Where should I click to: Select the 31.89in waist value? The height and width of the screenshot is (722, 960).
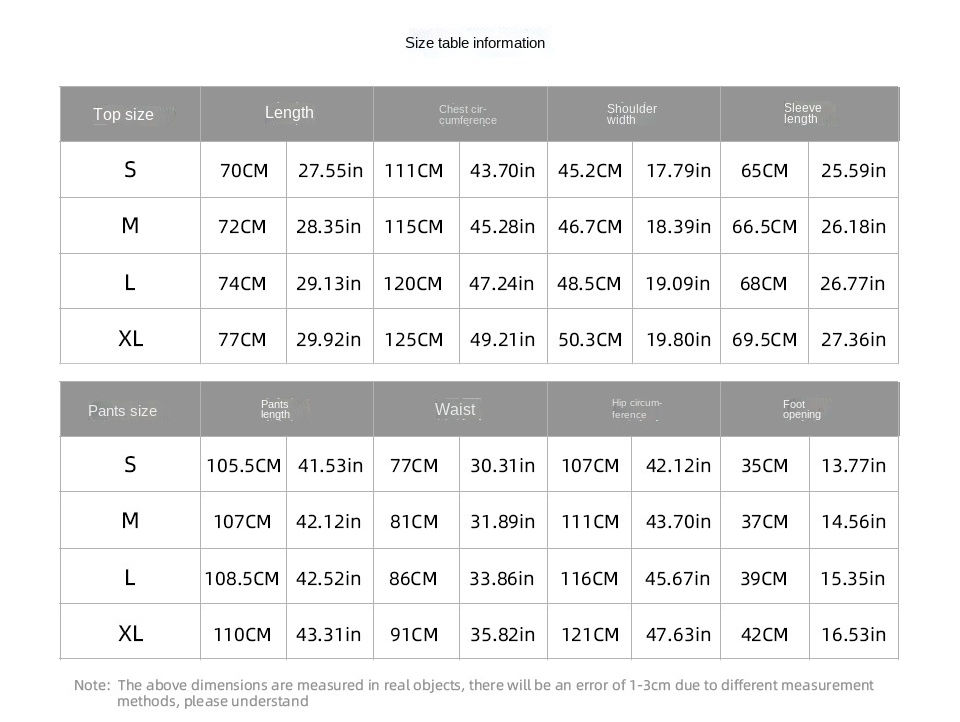502,521
